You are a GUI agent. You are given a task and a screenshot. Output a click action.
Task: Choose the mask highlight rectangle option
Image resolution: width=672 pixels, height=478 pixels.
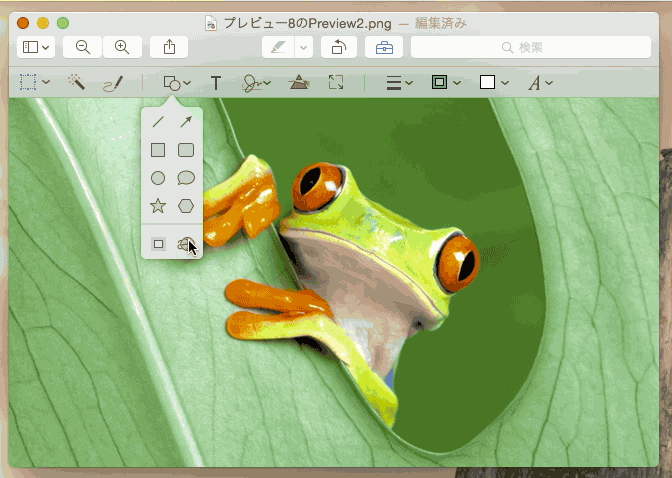159,244
